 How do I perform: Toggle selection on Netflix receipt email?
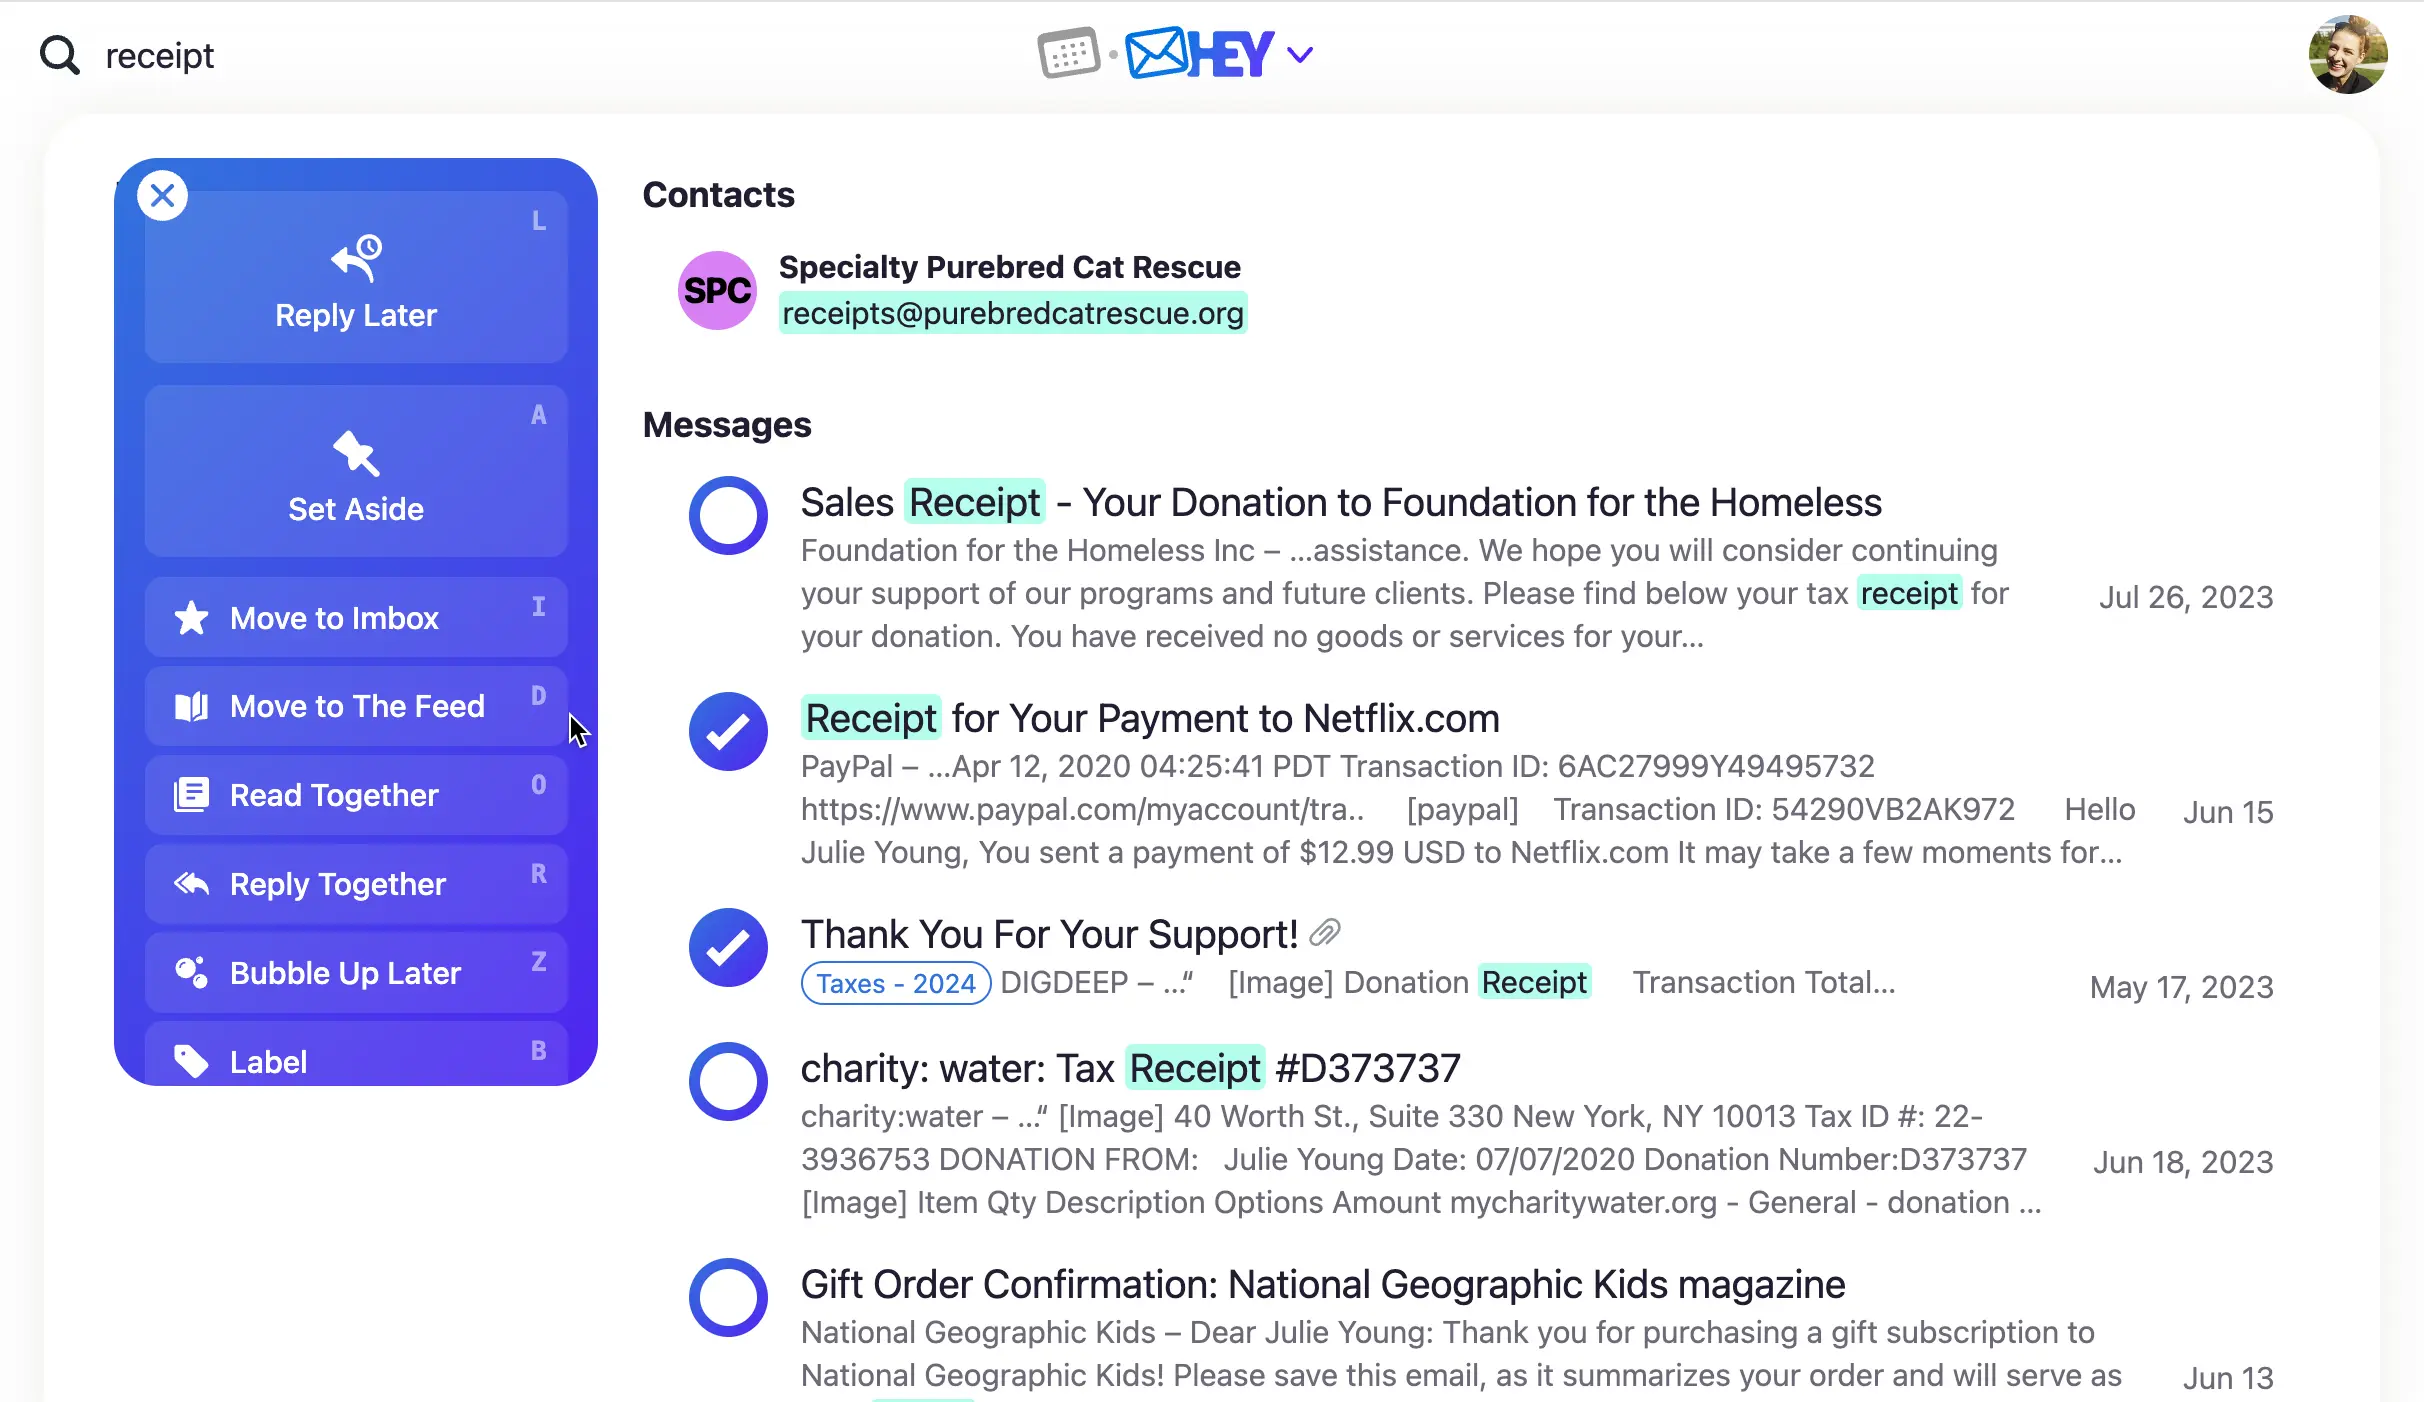[x=729, y=731]
